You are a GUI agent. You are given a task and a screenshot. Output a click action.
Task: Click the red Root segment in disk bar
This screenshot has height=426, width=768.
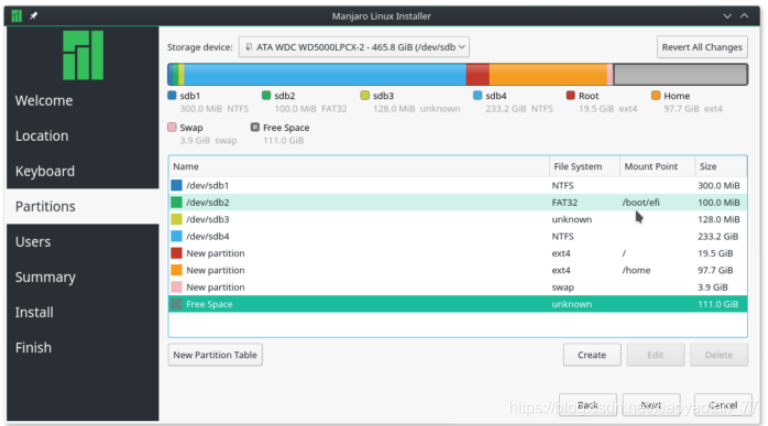click(x=478, y=75)
